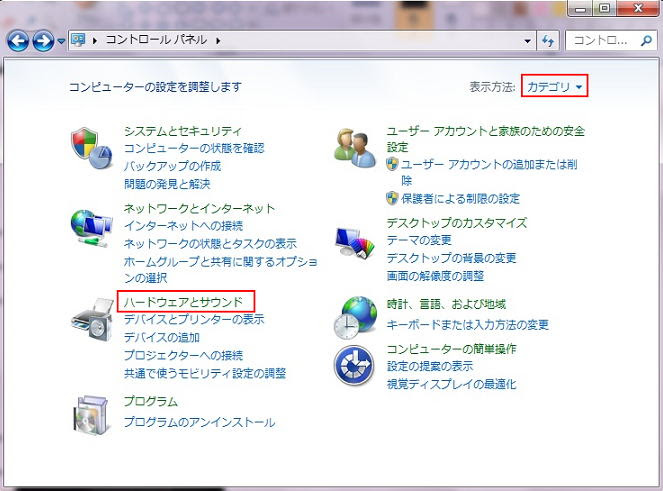Open 設定の提案の表示 link
Viewport: 663px width, 491px height.
pos(430,366)
